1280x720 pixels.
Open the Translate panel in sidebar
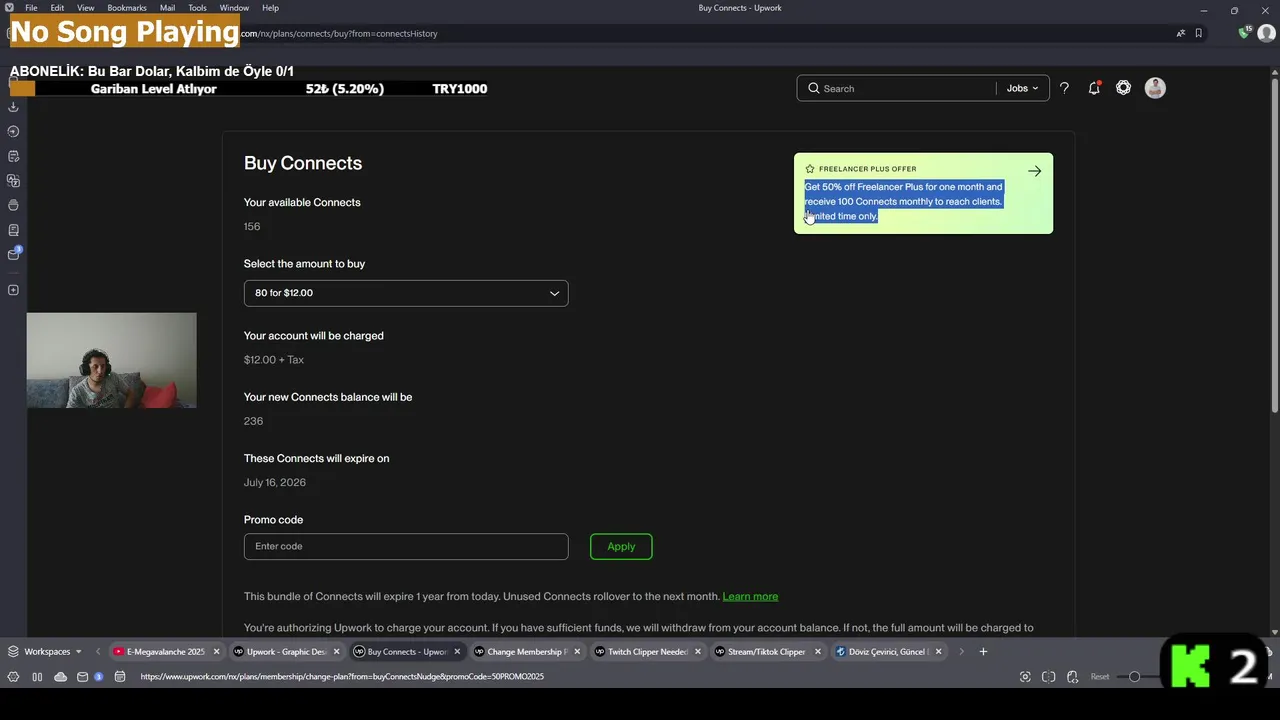13,181
